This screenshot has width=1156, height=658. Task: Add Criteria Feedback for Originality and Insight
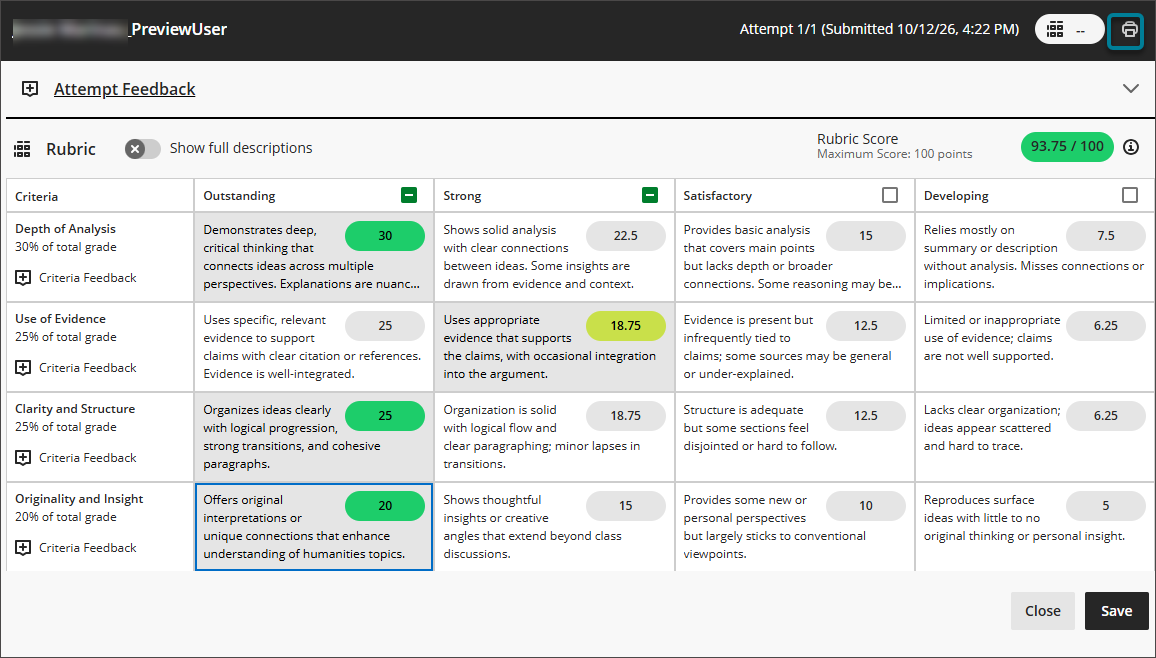tap(76, 547)
